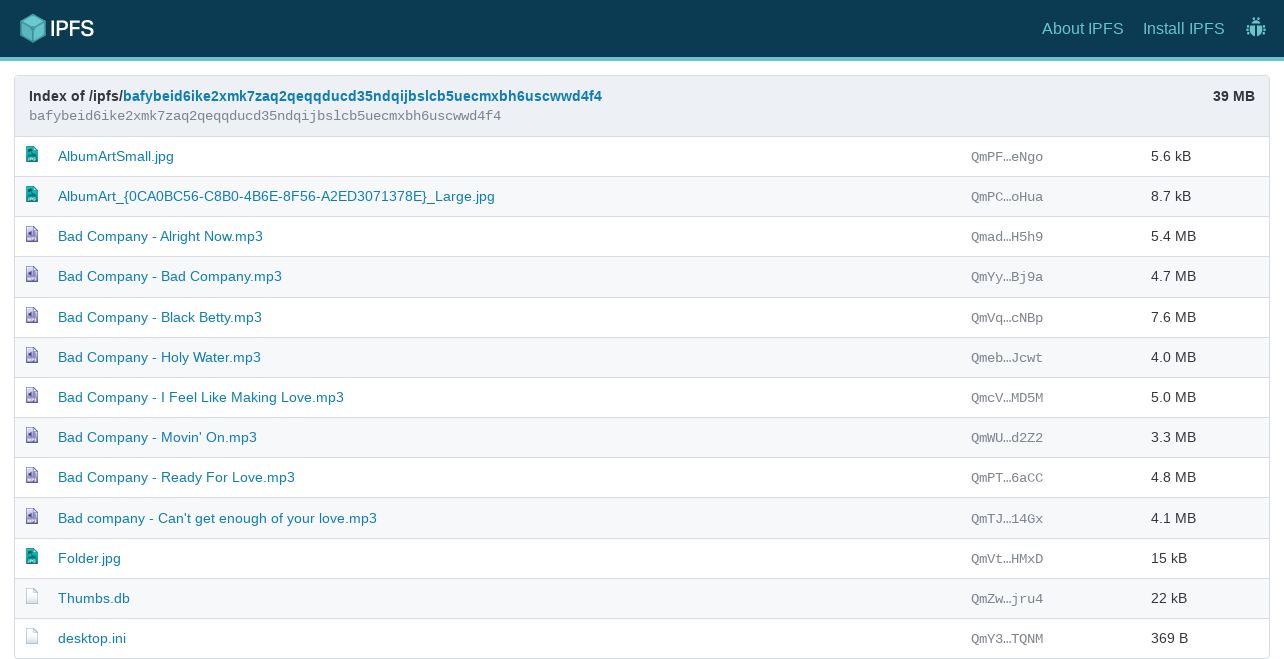Open Bad Company - Holy Water.mp3
The width and height of the screenshot is (1284, 659).
[159, 357]
